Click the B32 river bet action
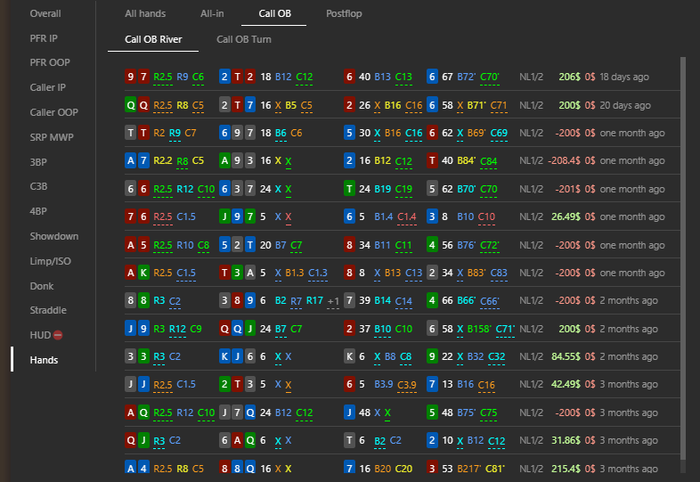This screenshot has height=482, width=700. coord(475,357)
